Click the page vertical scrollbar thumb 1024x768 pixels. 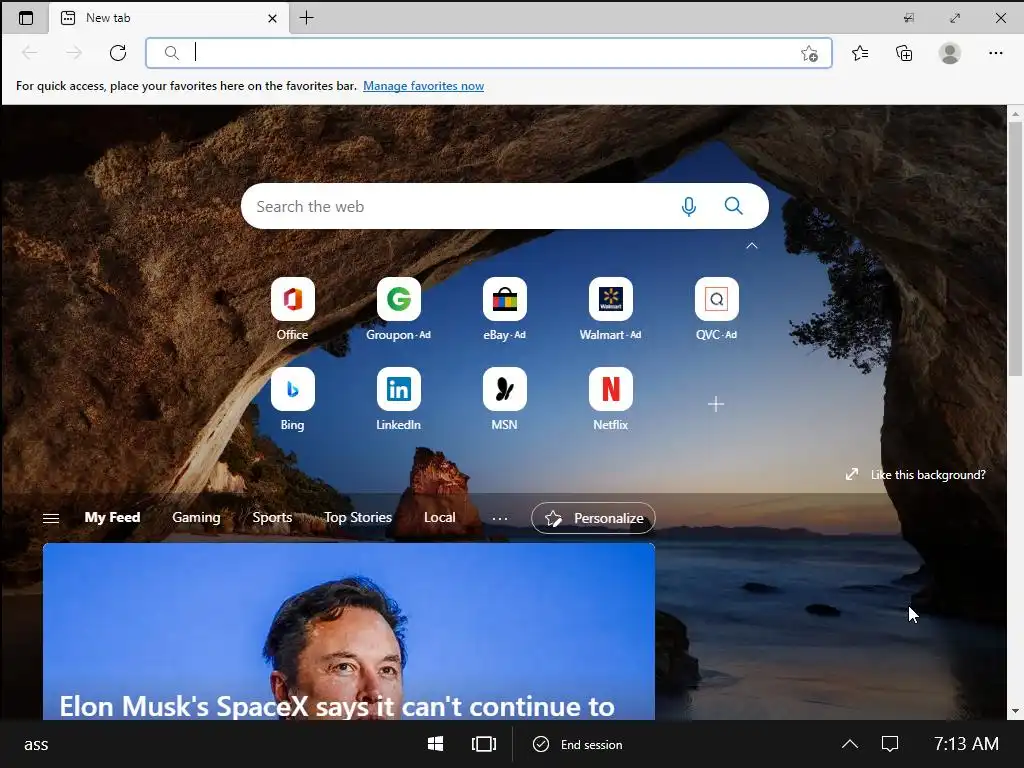pos(1014,249)
